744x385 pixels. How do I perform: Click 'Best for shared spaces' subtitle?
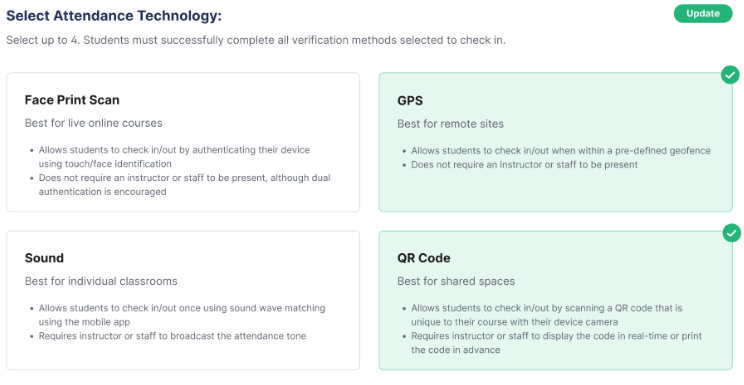(456, 281)
